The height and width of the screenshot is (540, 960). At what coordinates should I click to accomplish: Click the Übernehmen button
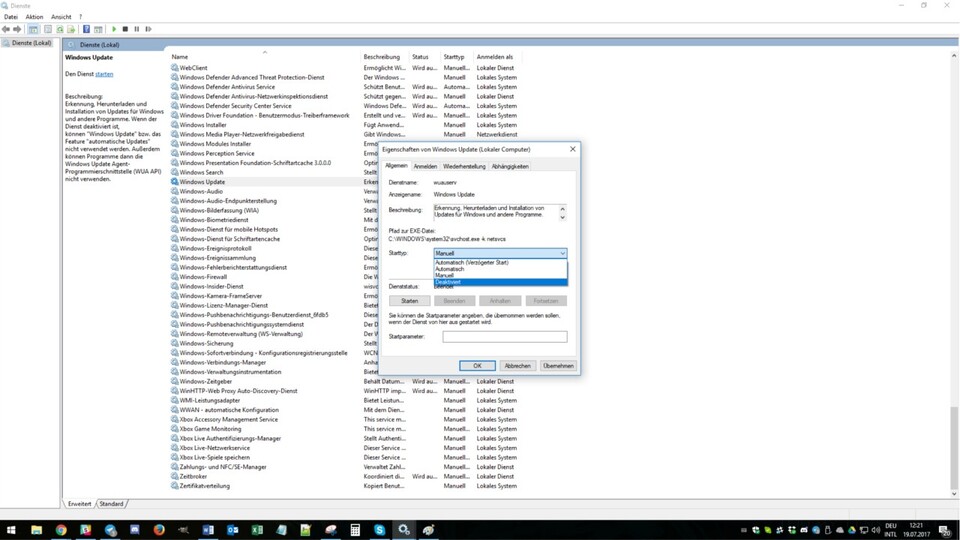coord(557,366)
